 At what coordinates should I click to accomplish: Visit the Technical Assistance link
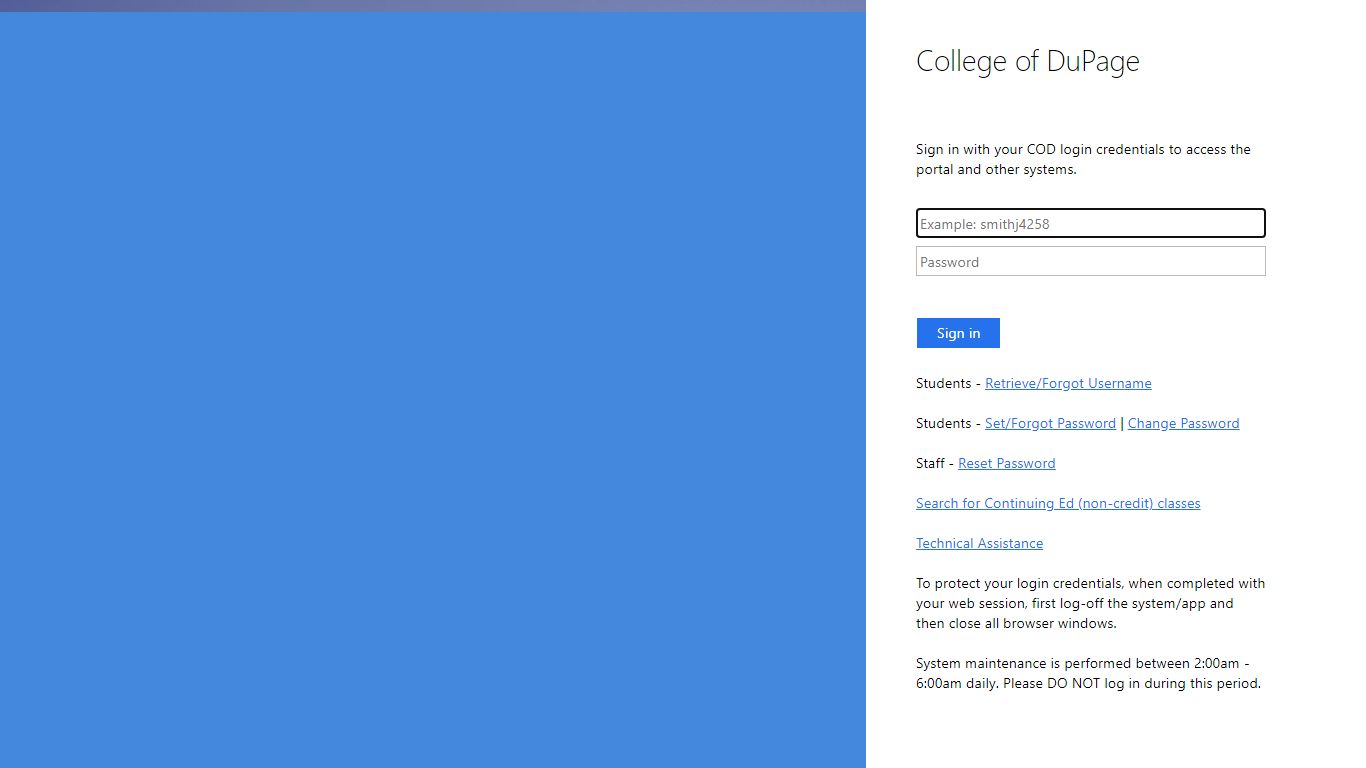pyautogui.click(x=979, y=543)
